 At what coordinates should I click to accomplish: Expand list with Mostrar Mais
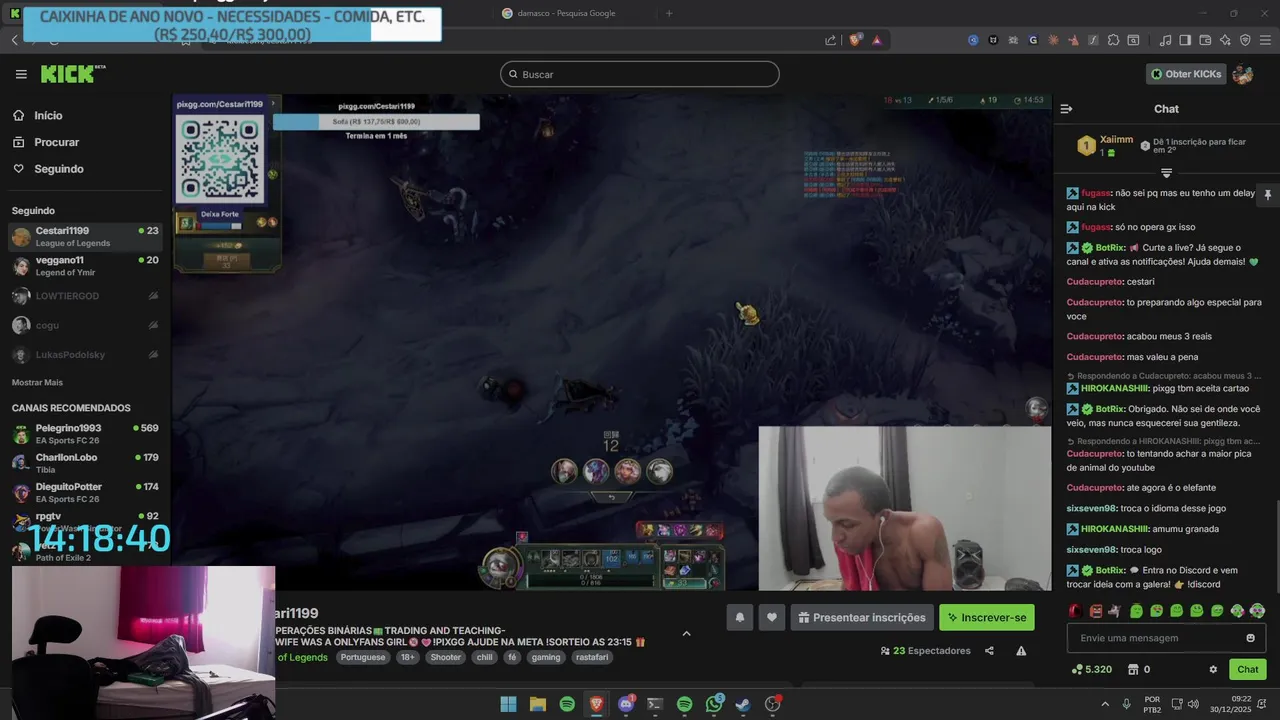(37, 382)
